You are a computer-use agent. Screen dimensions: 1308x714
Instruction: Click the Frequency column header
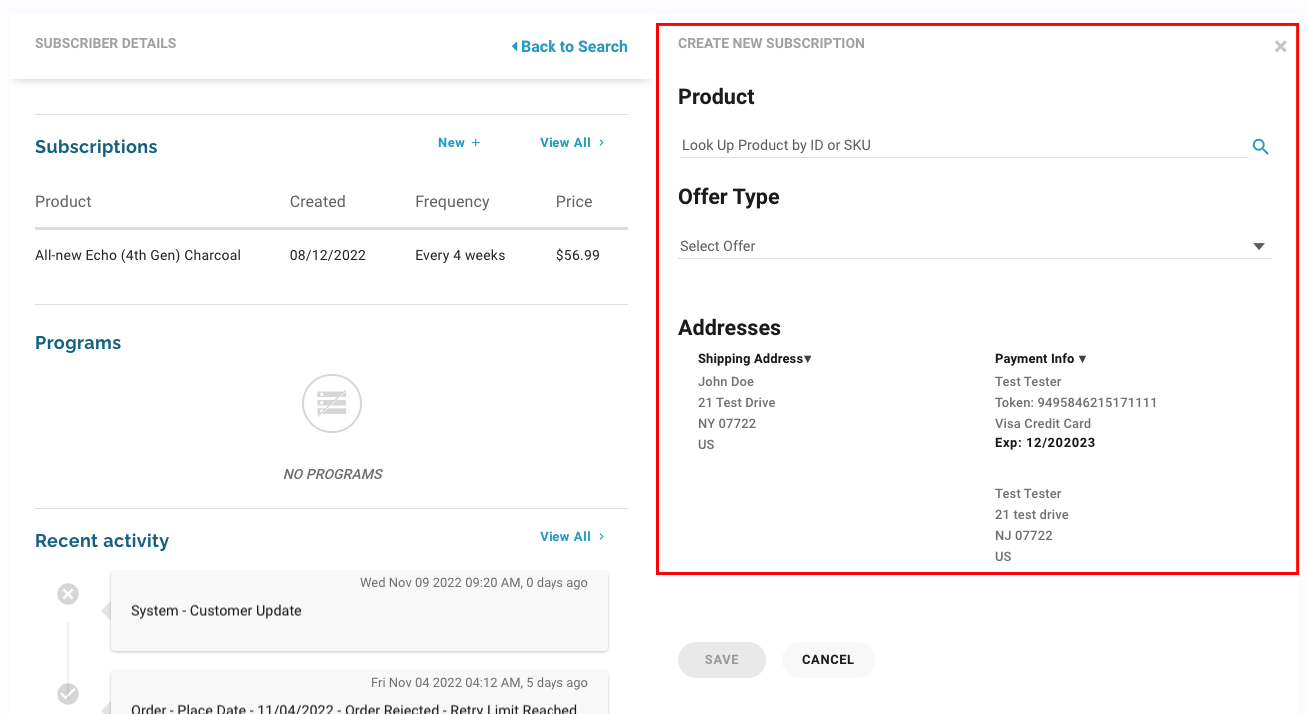click(x=452, y=202)
